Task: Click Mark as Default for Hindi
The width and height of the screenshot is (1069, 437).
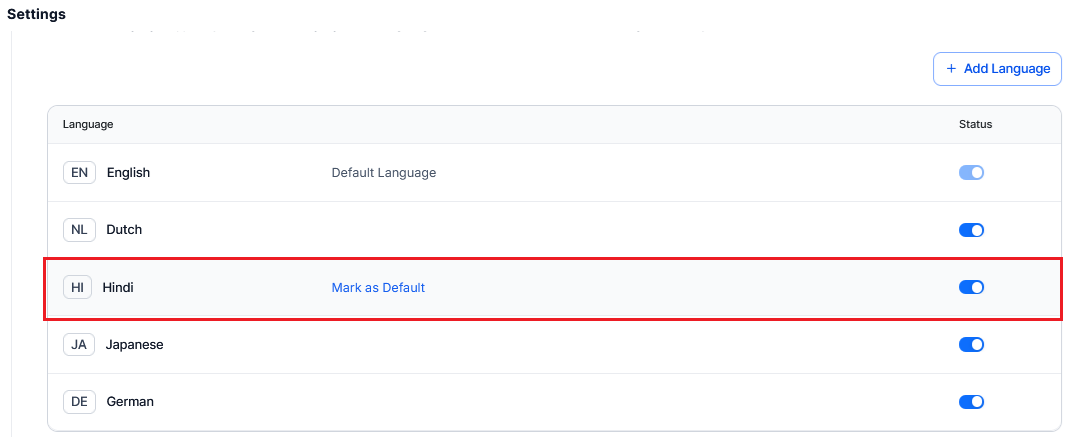Action: pyautogui.click(x=378, y=287)
